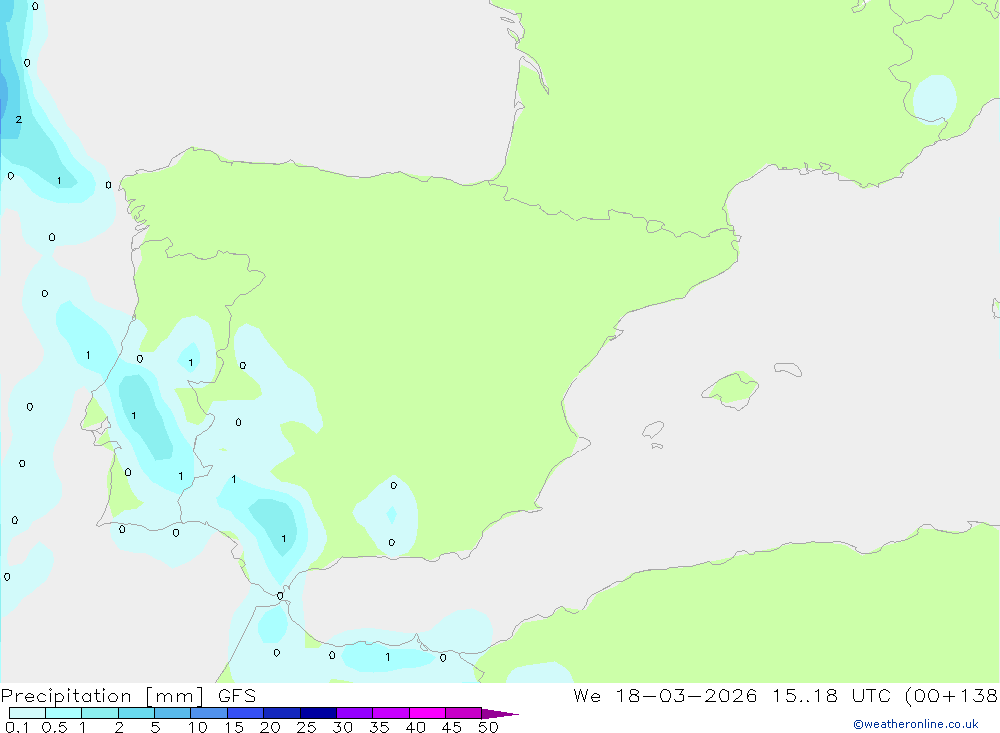Click the over-50 arrow tip of legend
This screenshot has width=1000, height=733.
tap(500, 714)
